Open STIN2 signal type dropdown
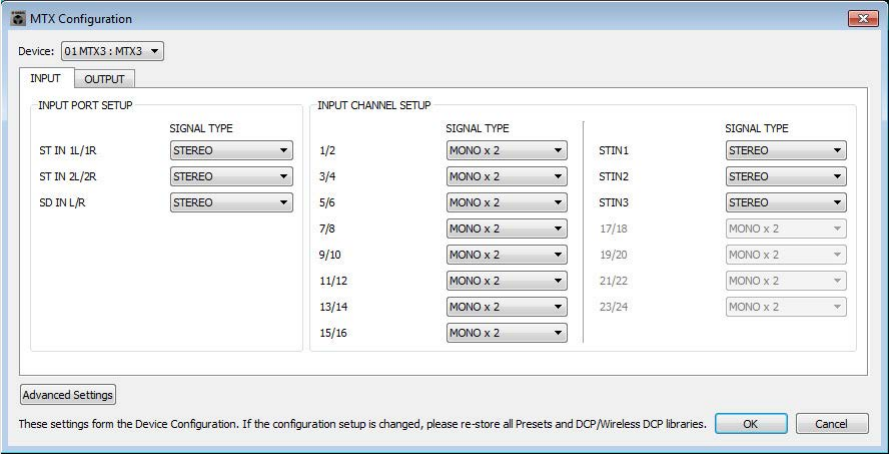889x454 pixels. (786, 177)
